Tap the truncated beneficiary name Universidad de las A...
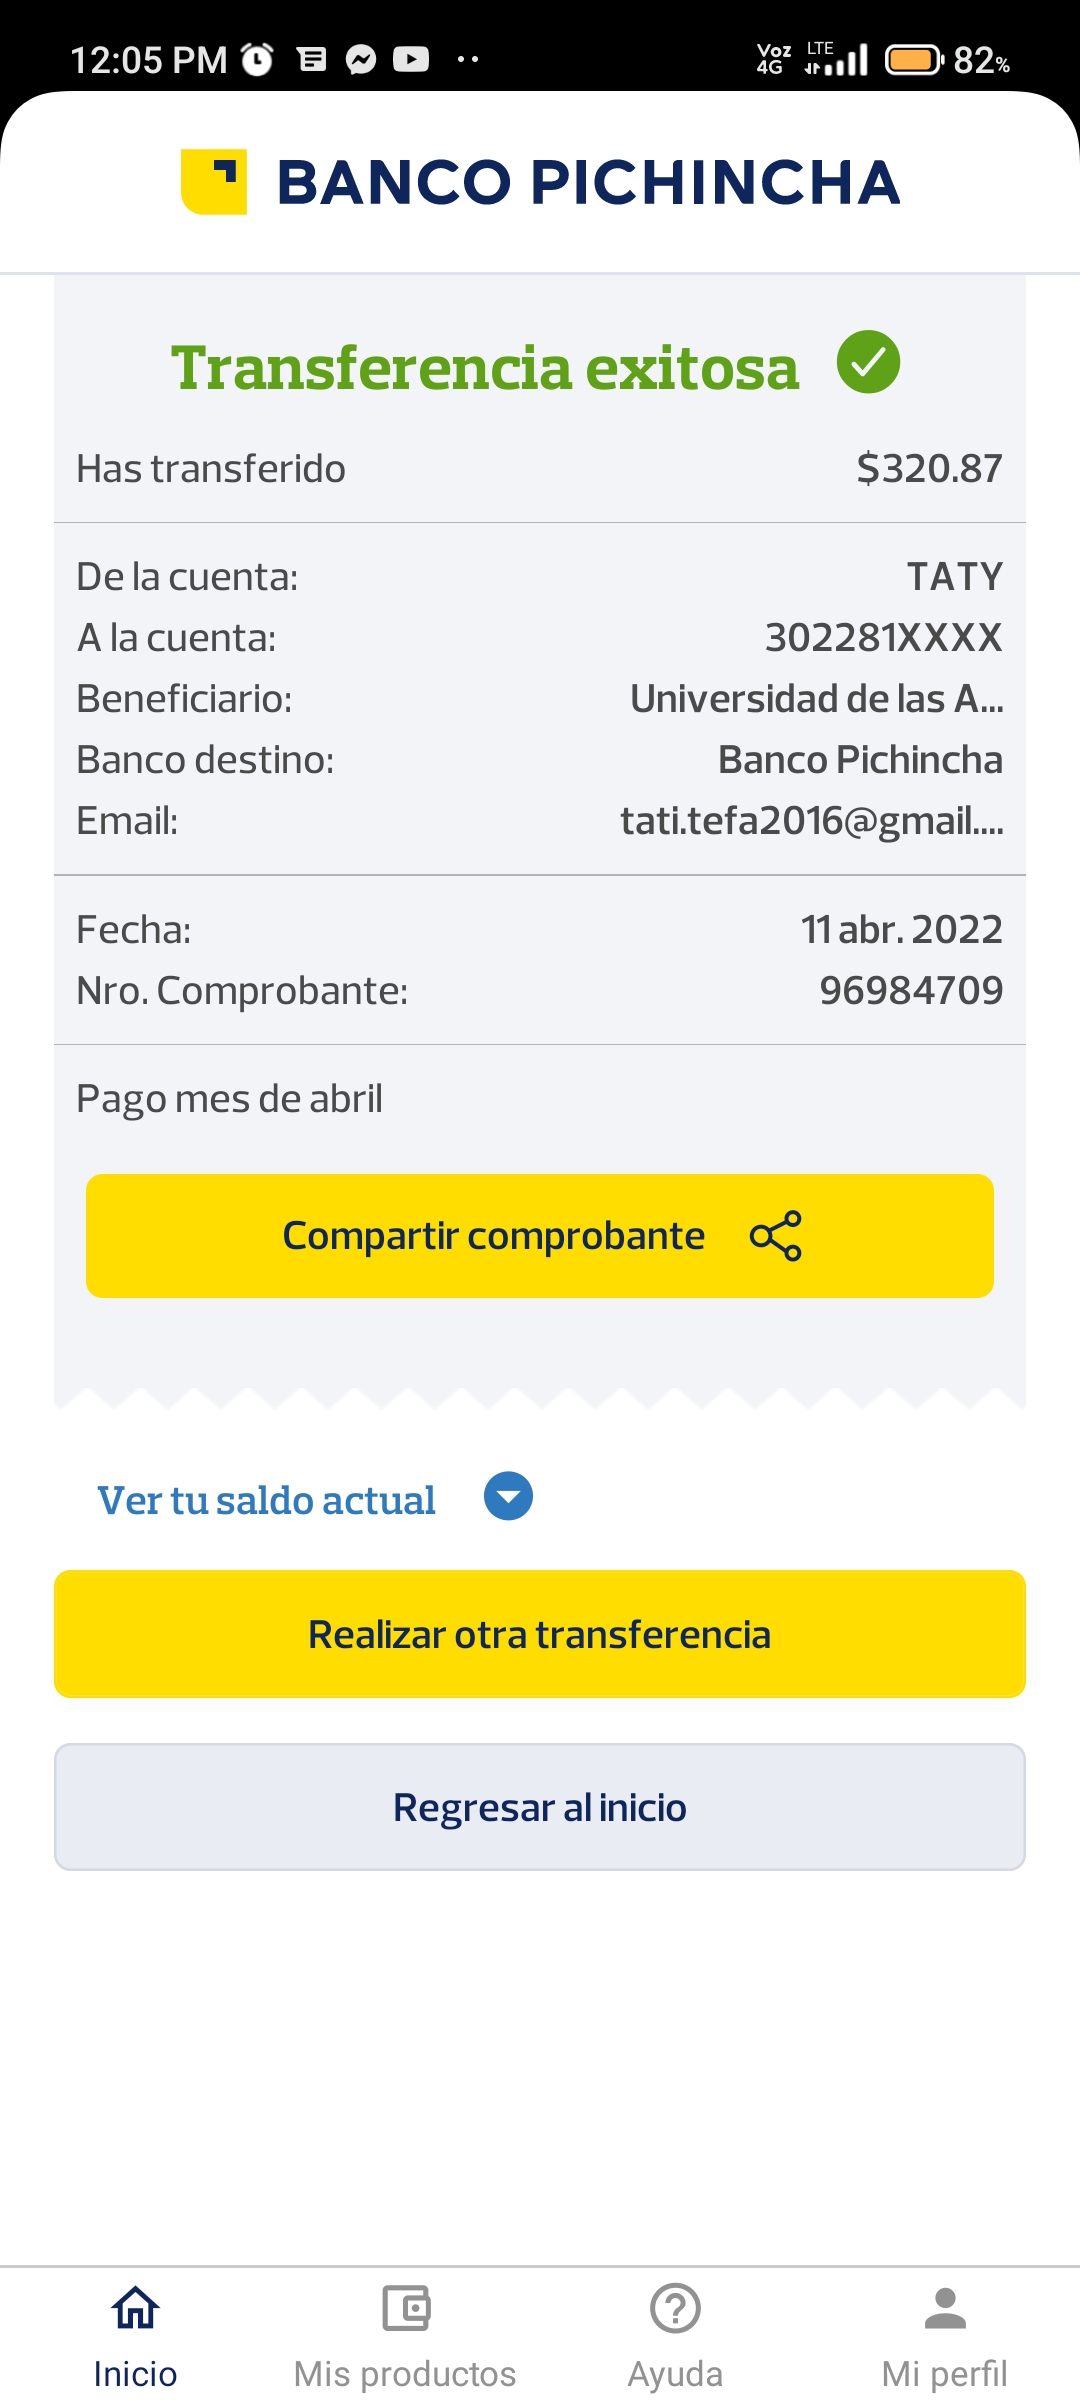Screen dimensions: 1080x2400 coord(816,699)
